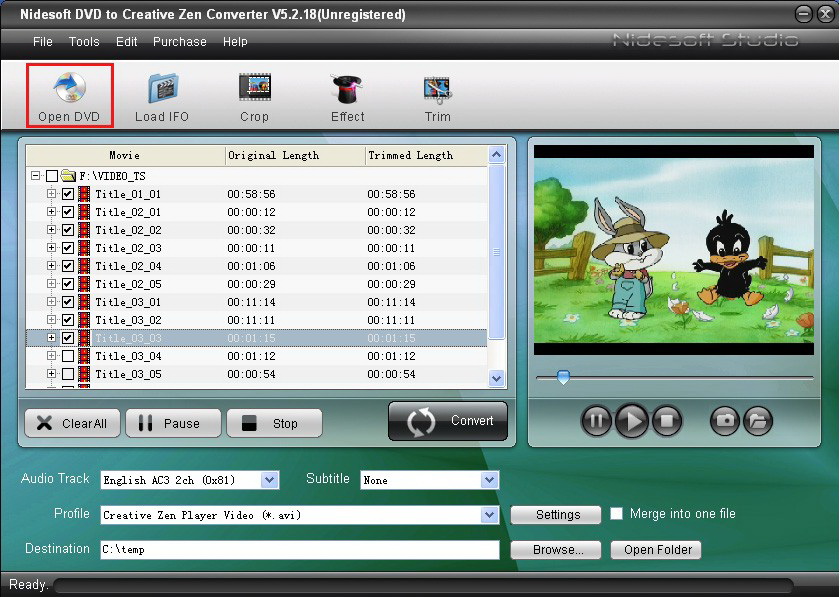Stop preview playback with round stop button
840x597 pixels.
[x=667, y=421]
